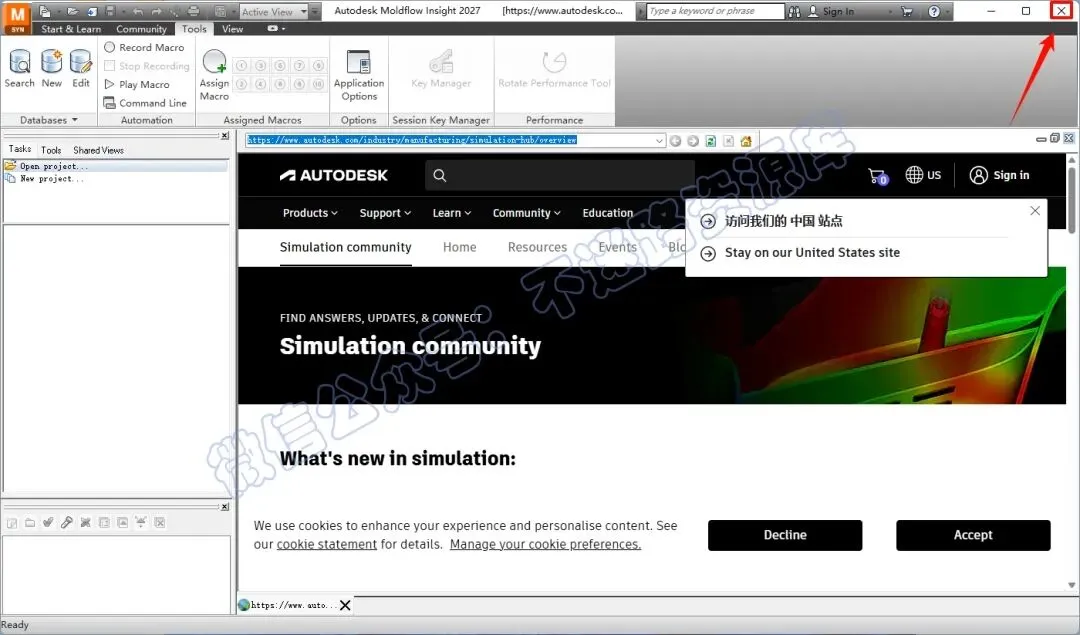The height and width of the screenshot is (635, 1080).
Task: Click the Moldflow application menu button
Action: [17, 18]
